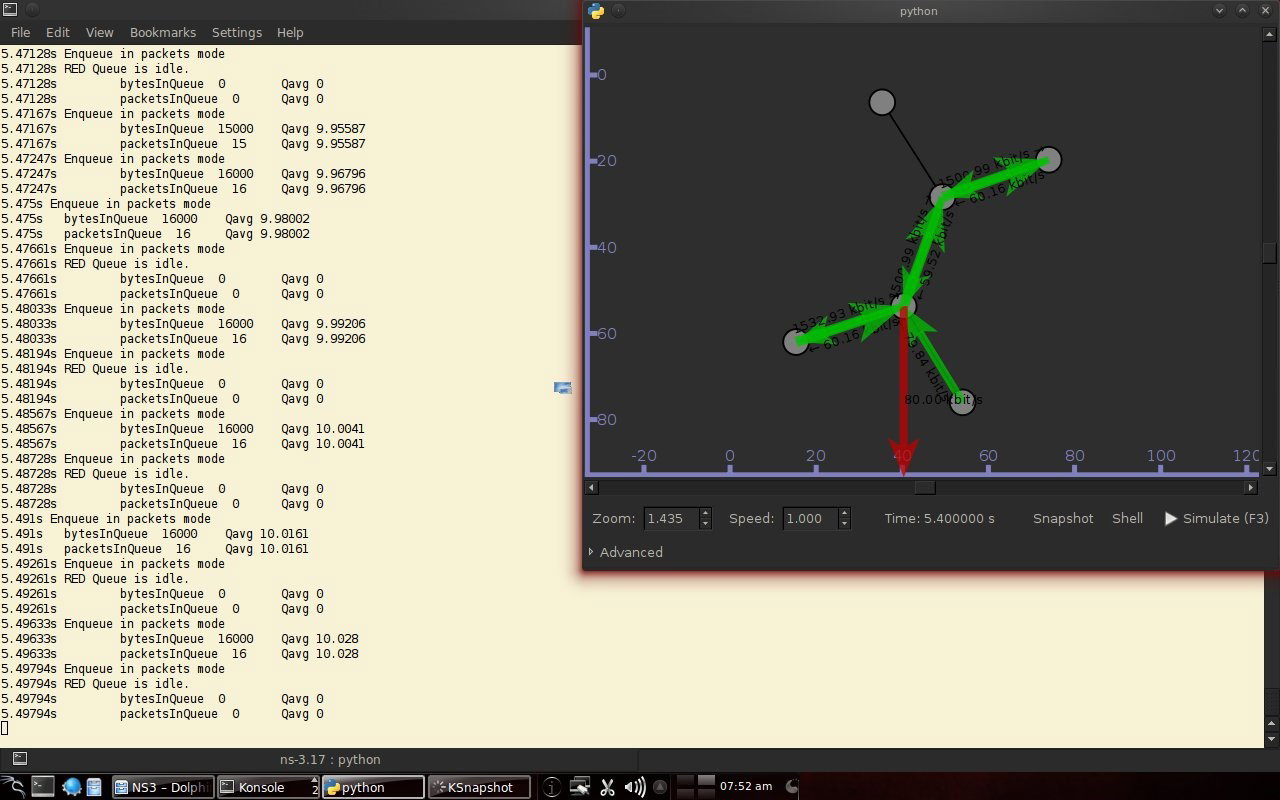
Task: Open the View menu in Konsole
Action: 99,32
